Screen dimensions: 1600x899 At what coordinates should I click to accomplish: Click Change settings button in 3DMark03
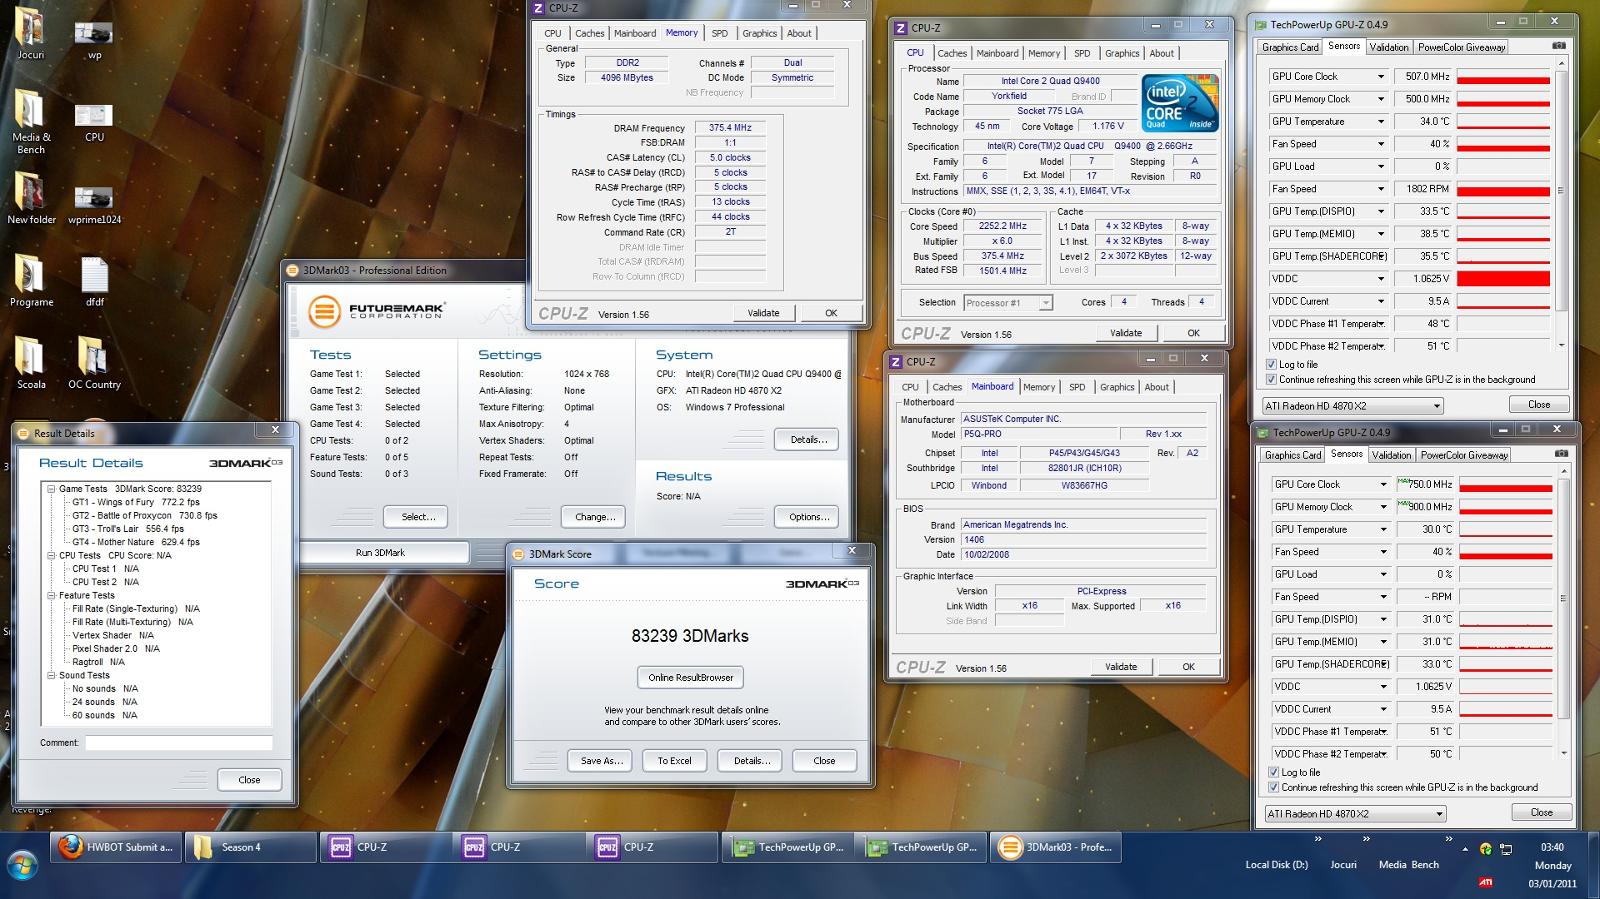[x=594, y=517]
